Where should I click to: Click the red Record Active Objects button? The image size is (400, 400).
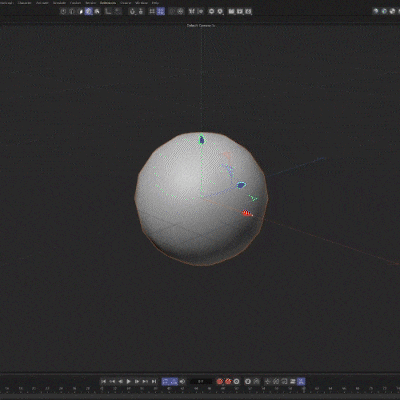coord(220,381)
